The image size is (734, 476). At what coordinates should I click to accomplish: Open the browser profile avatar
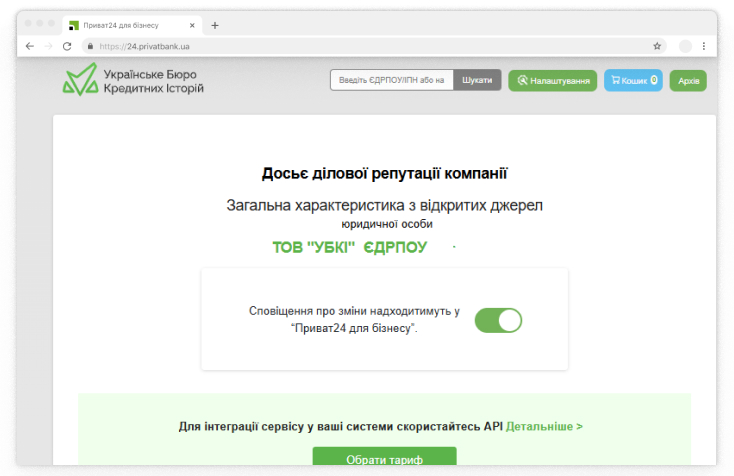pos(685,46)
